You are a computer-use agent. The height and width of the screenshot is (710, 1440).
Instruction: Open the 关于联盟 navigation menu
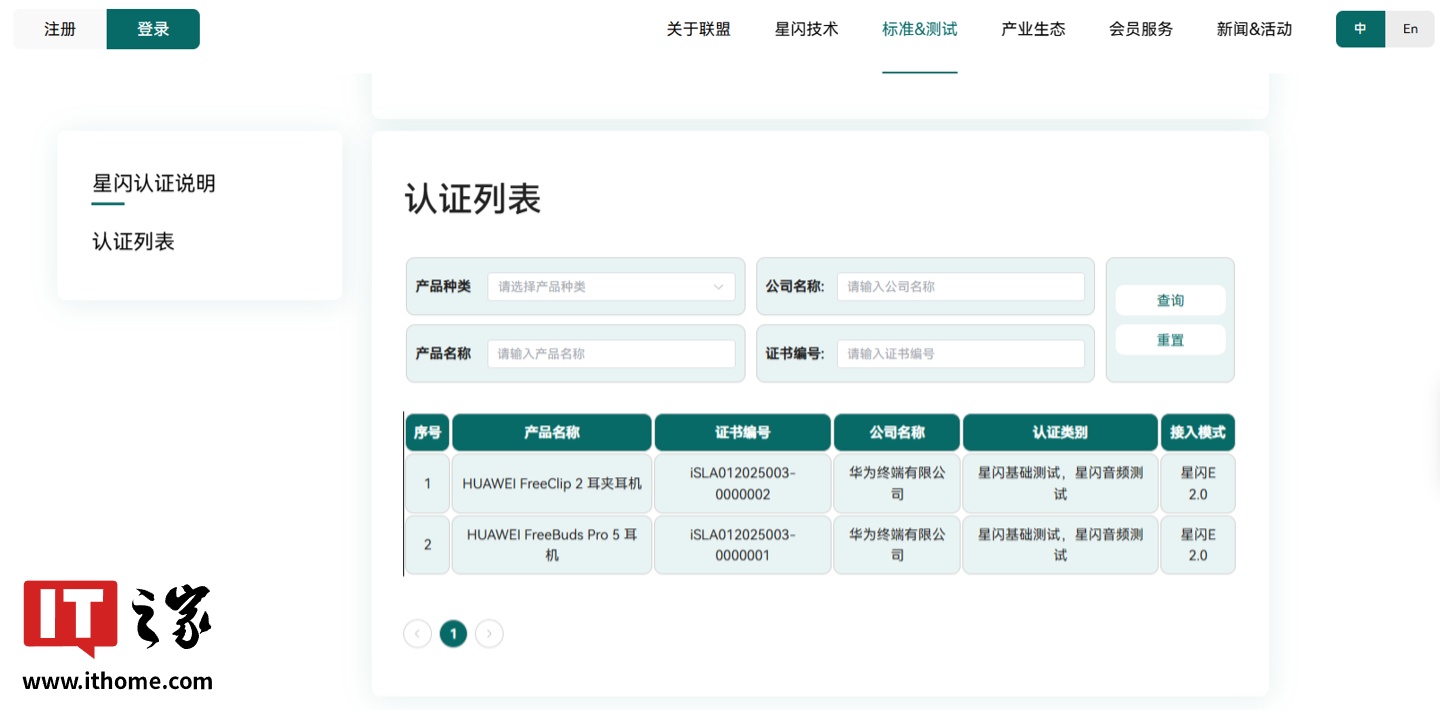(698, 30)
